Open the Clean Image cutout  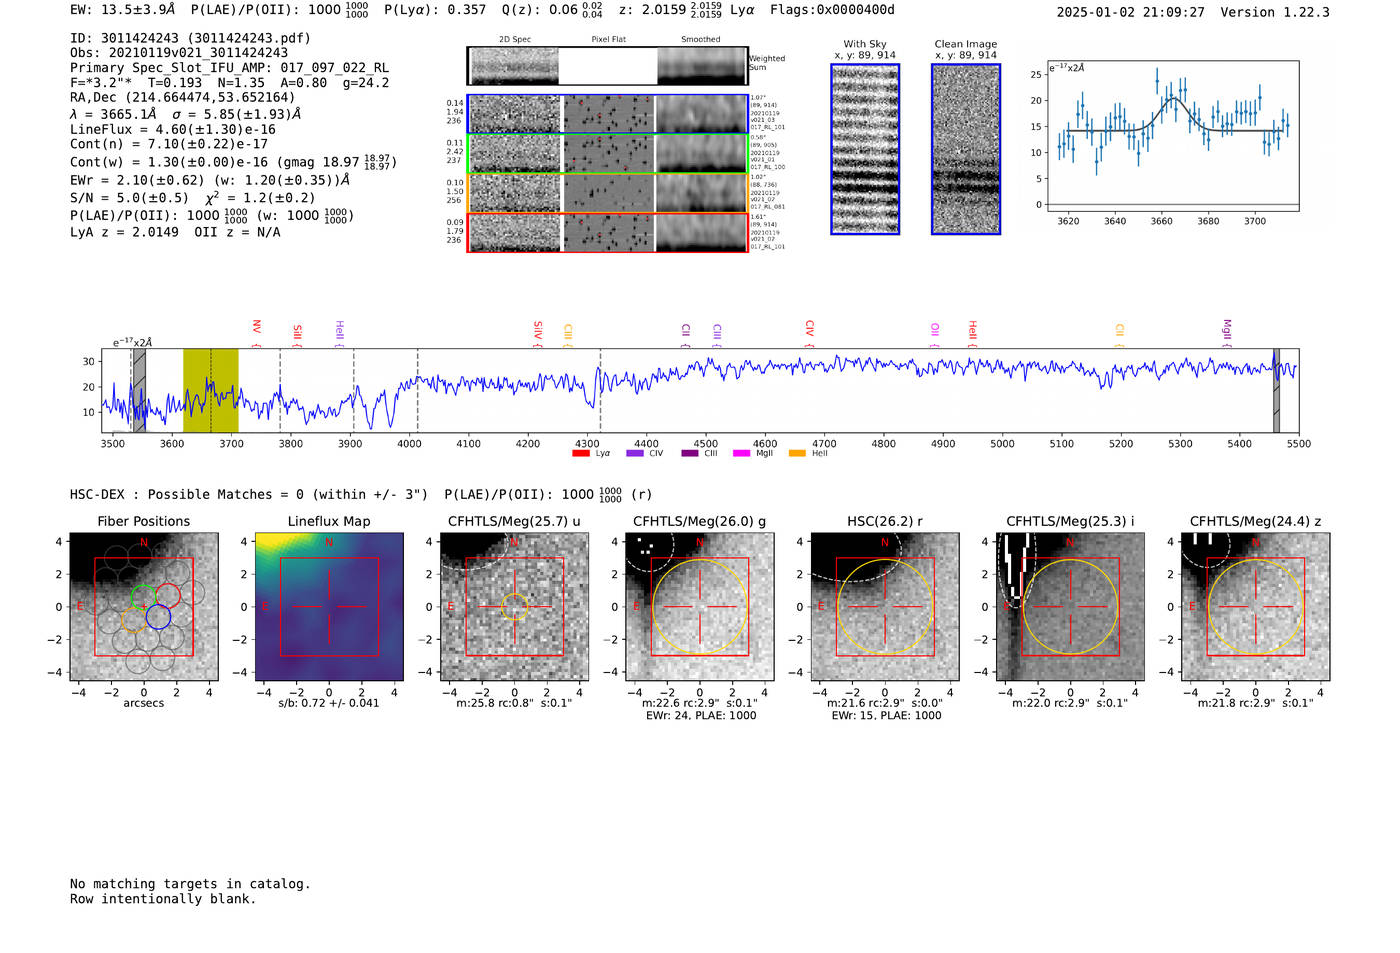(966, 149)
